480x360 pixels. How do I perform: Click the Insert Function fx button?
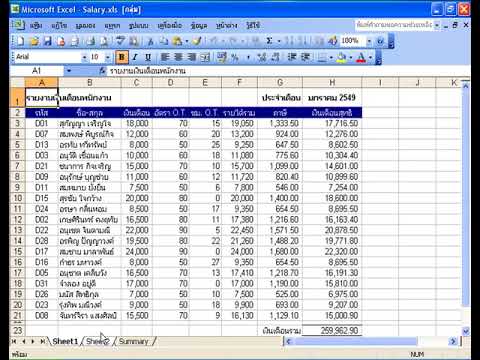click(102, 71)
